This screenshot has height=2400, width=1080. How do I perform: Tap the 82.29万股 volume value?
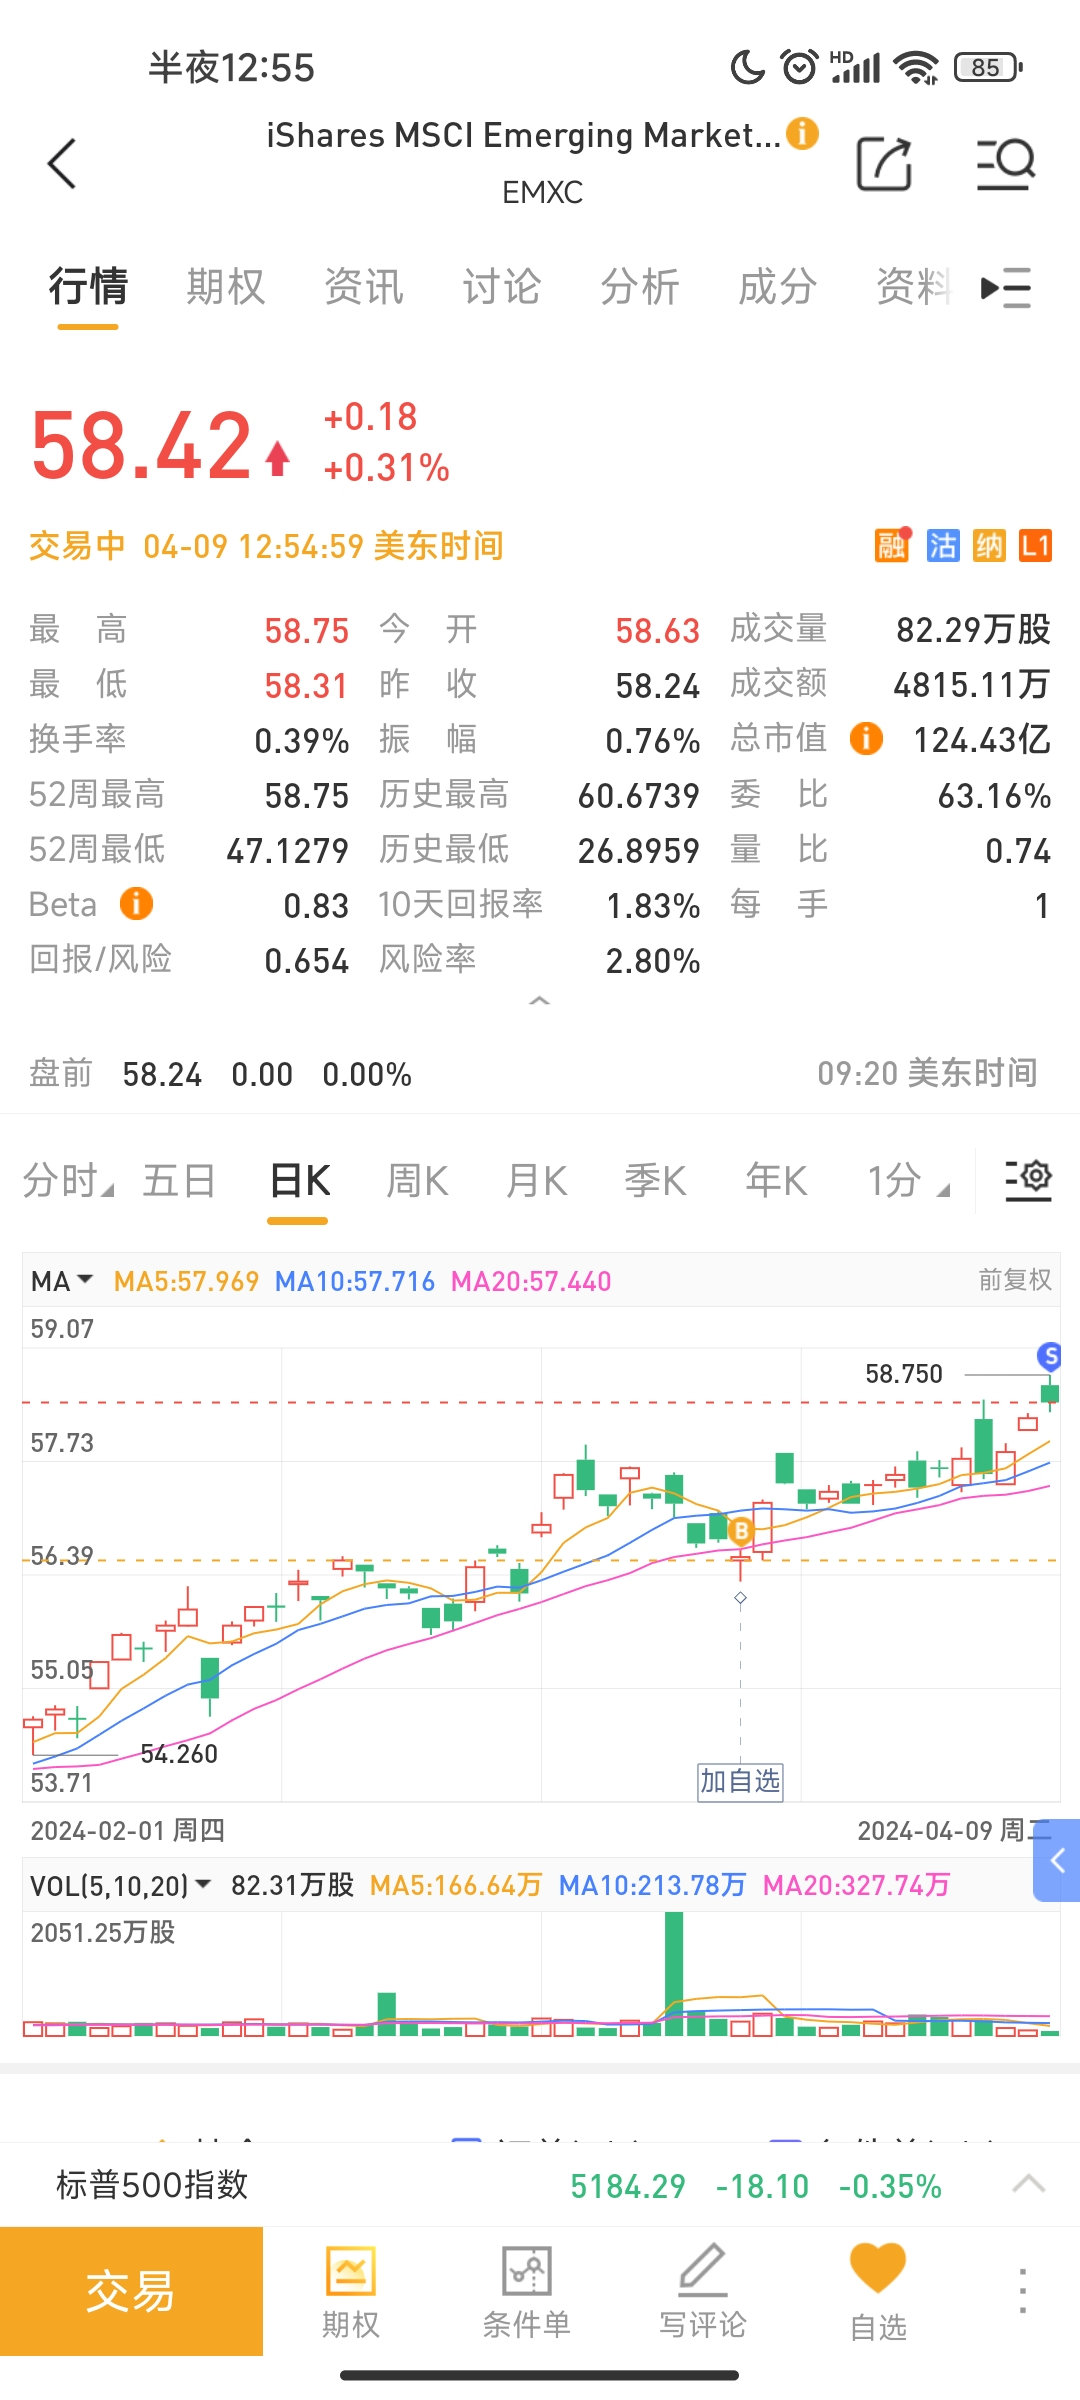[973, 629]
